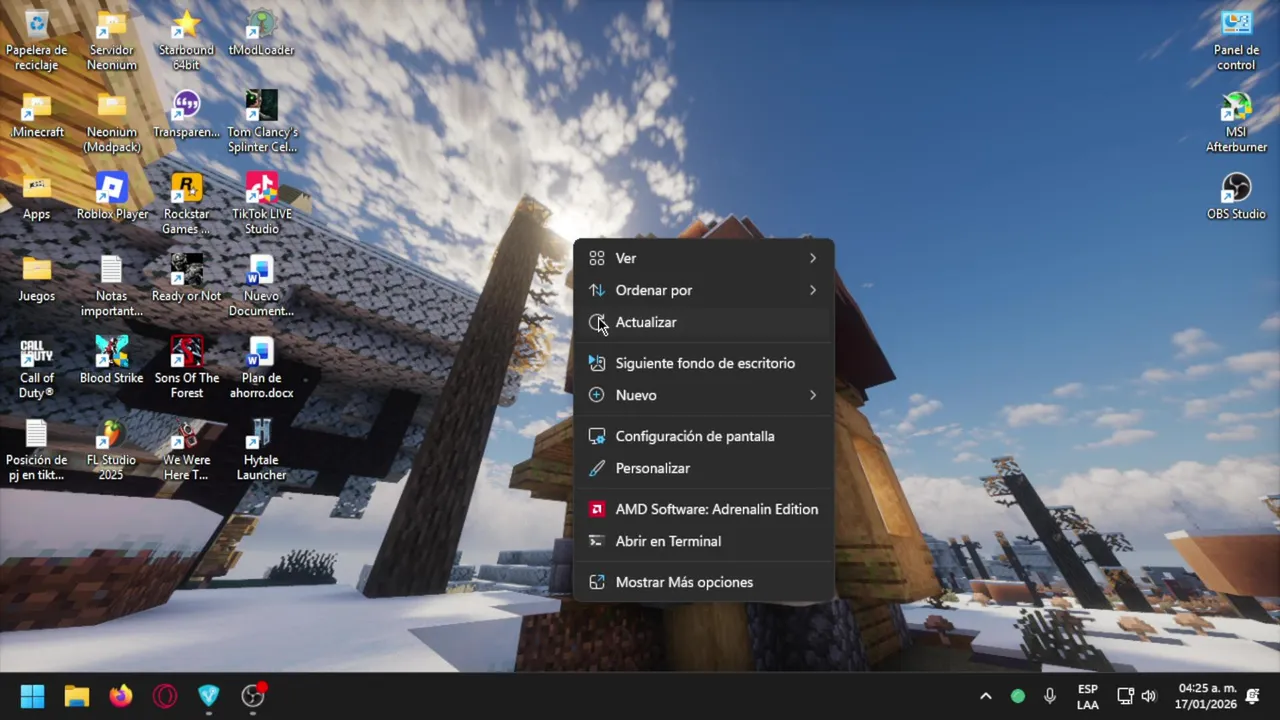Select the TikTok LIVE Studio shortcut
Image resolution: width=1280 pixels, height=720 pixels.
coord(261,204)
